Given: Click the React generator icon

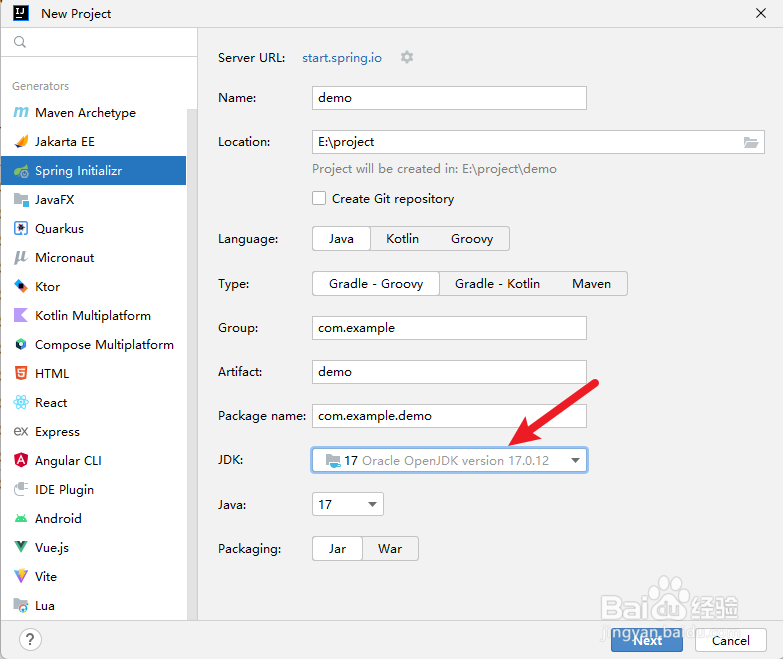Looking at the screenshot, I should pos(21,403).
